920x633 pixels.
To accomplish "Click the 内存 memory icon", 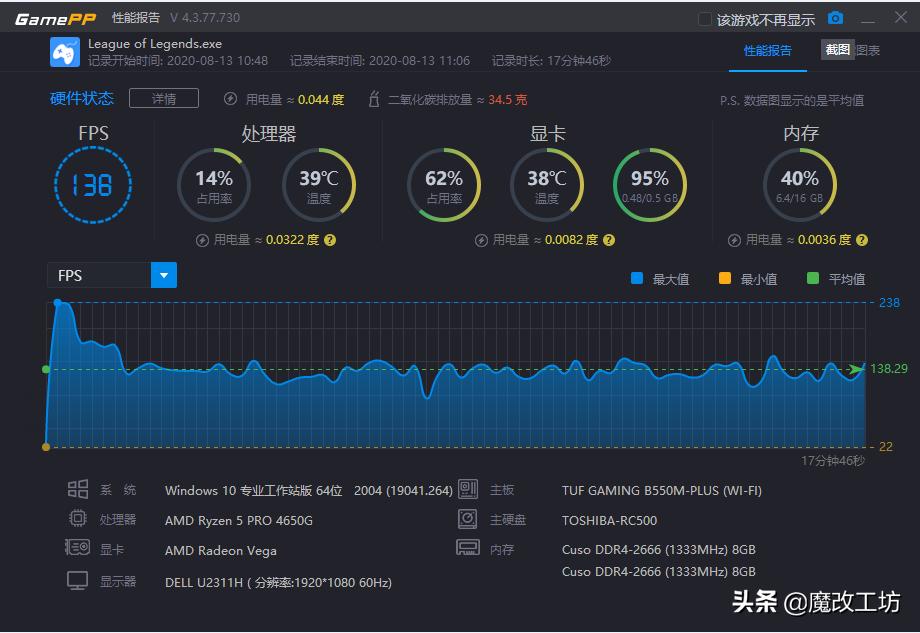I will point(466,548).
